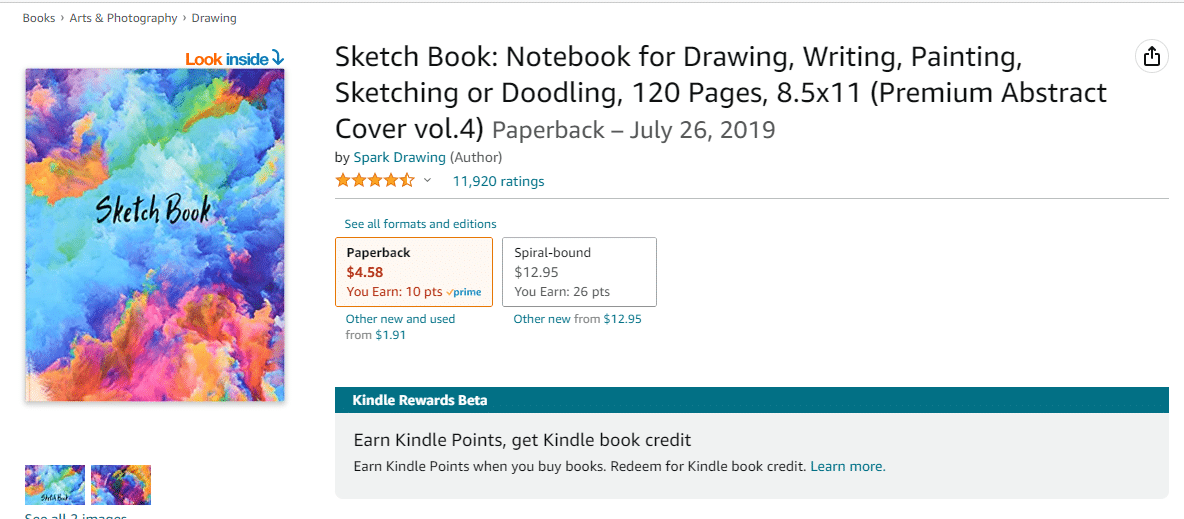This screenshot has height=519, width=1184.
Task: Open the 11,920 ratings link
Action: pyautogui.click(x=498, y=181)
